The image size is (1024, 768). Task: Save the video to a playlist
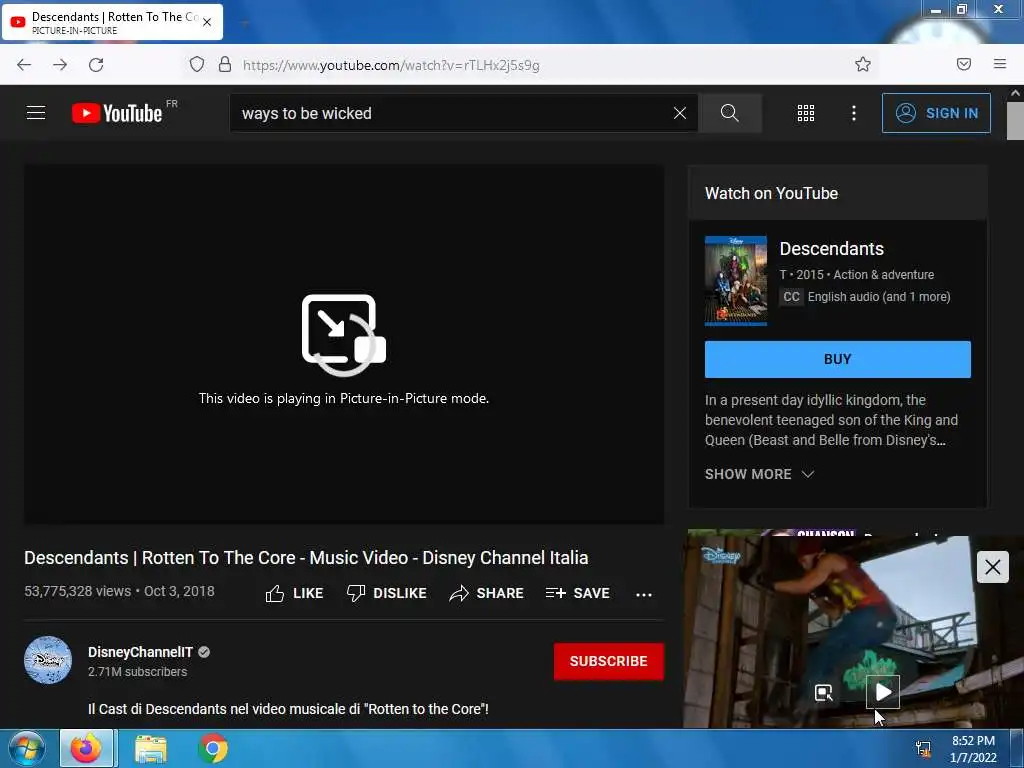(578, 593)
